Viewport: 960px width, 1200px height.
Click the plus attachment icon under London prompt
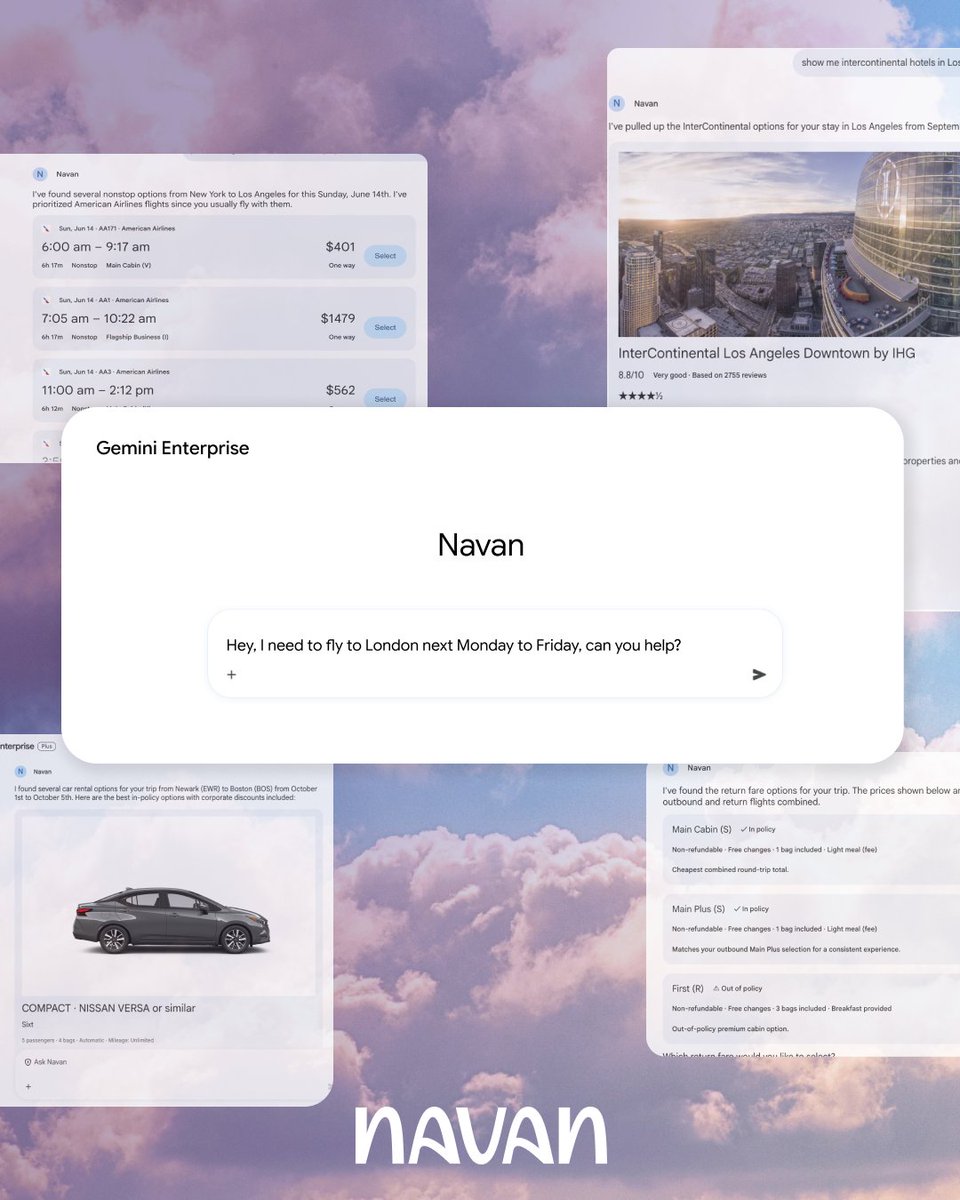pyautogui.click(x=231, y=675)
